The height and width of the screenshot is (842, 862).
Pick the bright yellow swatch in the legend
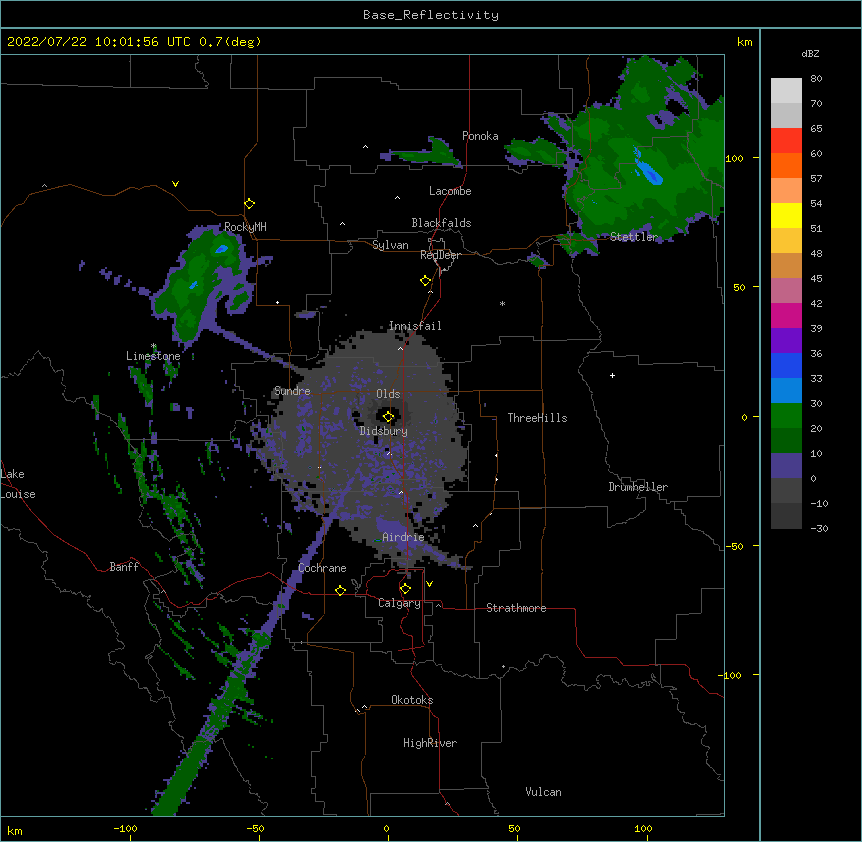point(786,215)
